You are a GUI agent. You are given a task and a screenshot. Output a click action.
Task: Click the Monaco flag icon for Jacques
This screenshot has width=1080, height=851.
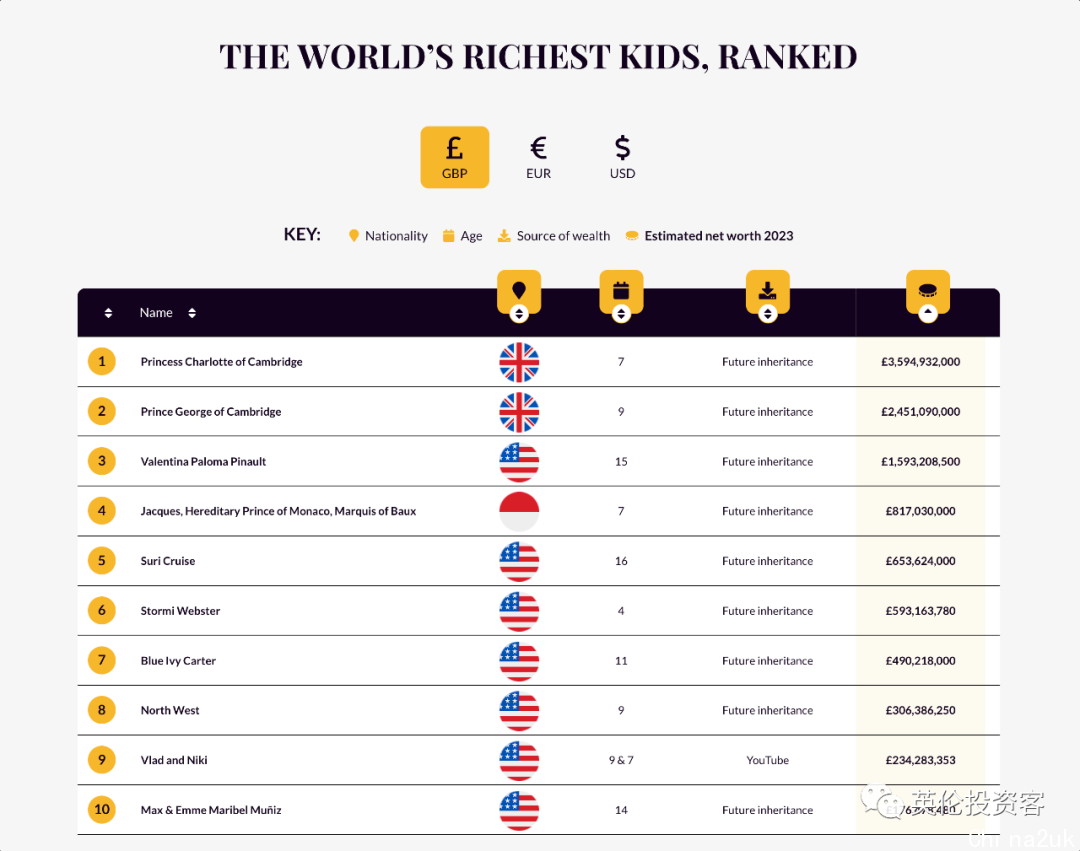(x=519, y=511)
